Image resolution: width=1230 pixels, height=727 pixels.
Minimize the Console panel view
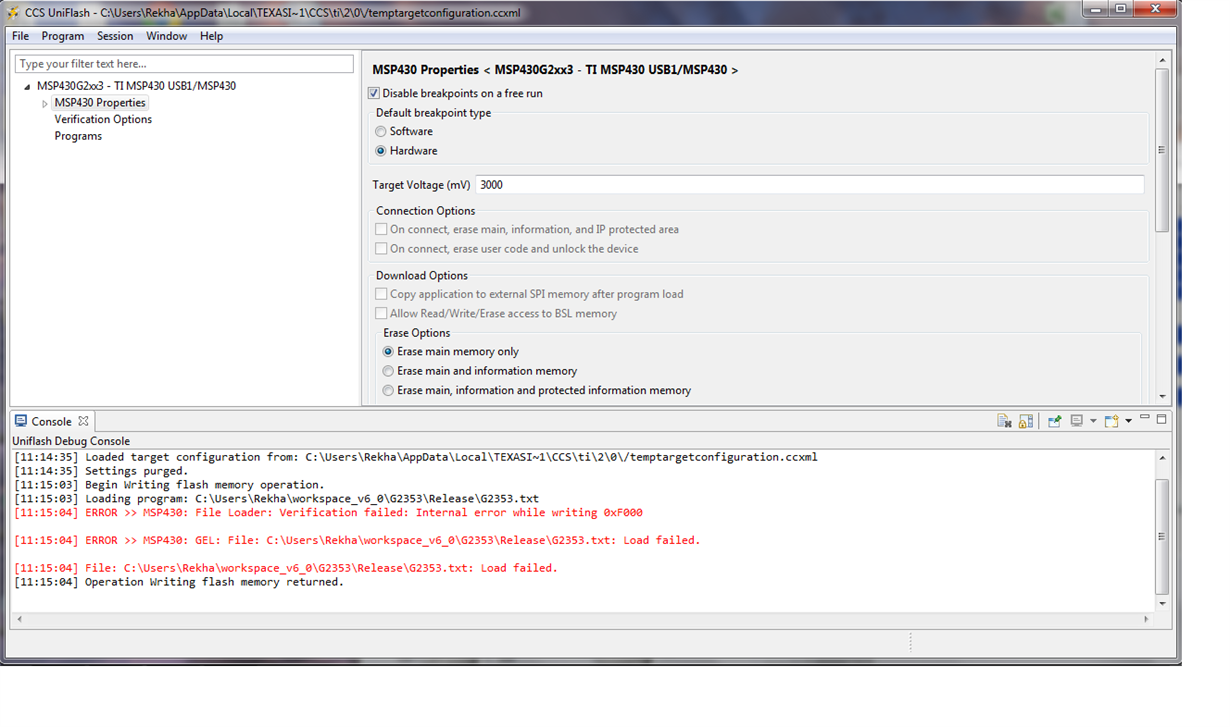pyautogui.click(x=1146, y=419)
